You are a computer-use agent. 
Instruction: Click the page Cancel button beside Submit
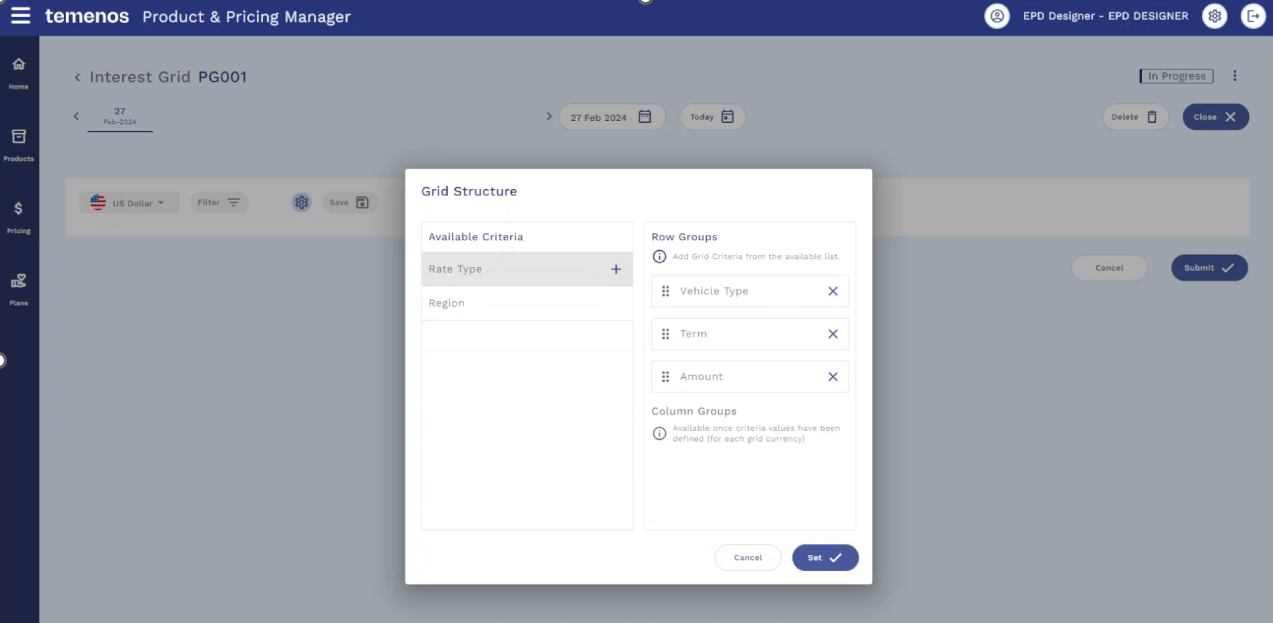[1109, 268]
